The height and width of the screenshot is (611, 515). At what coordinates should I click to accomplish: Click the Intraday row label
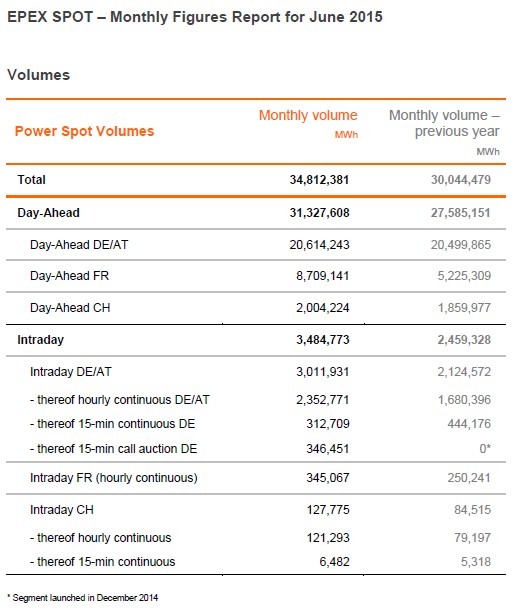(41, 340)
